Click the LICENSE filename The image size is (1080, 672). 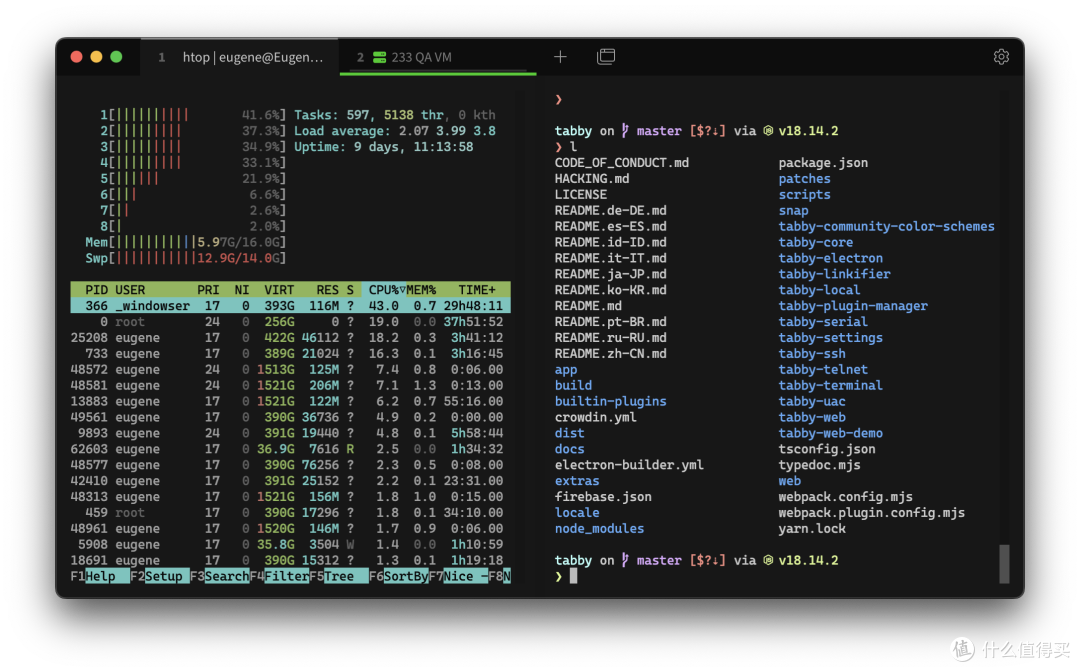(x=581, y=195)
